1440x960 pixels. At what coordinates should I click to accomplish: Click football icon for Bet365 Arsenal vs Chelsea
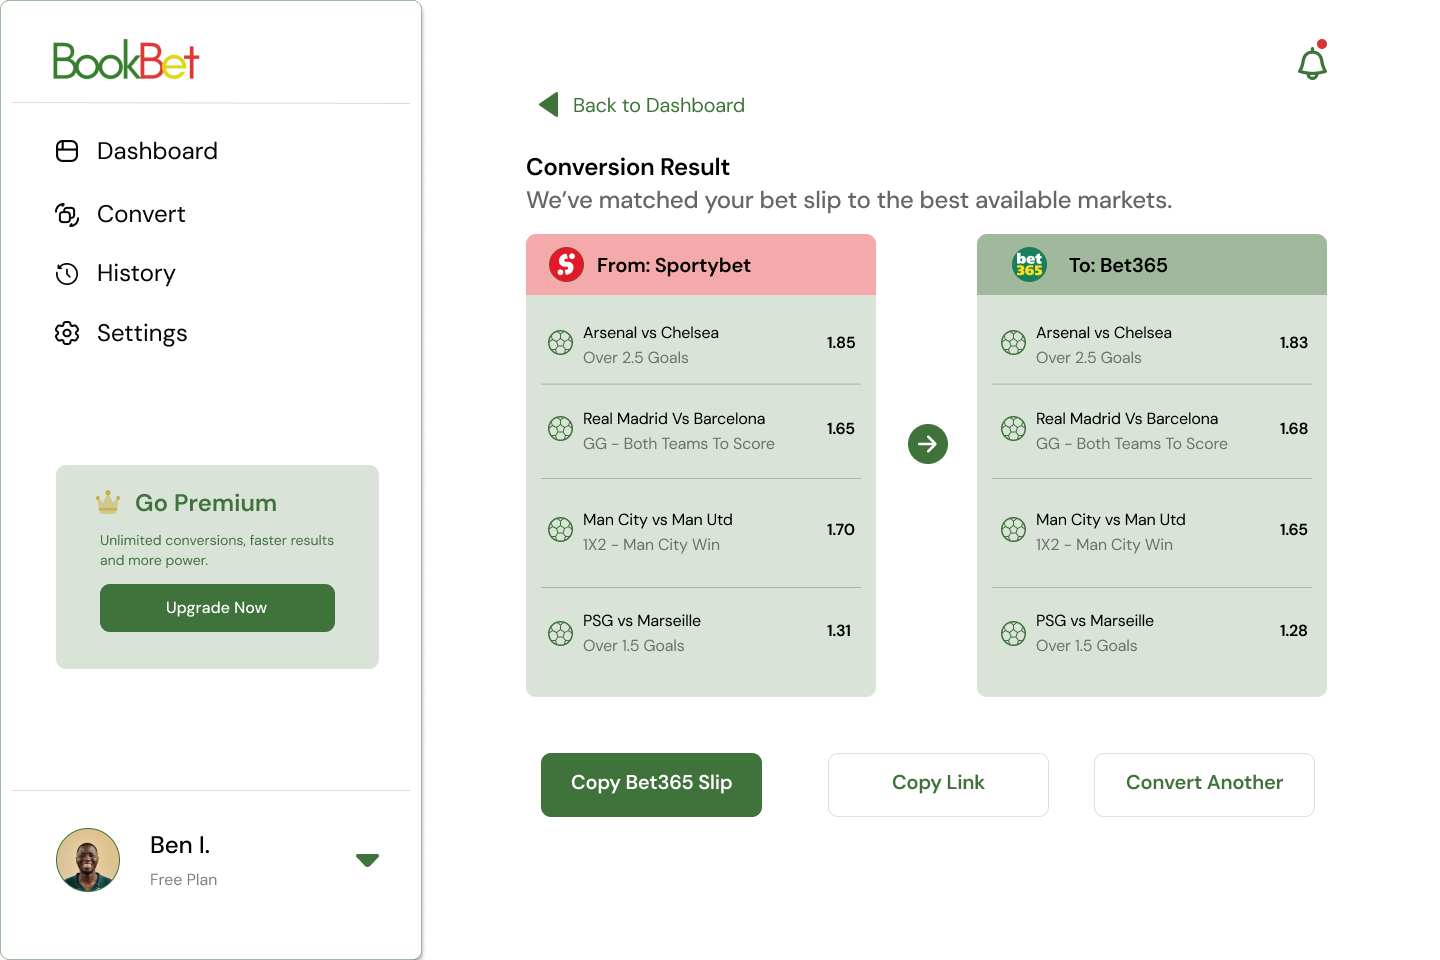(x=1014, y=343)
